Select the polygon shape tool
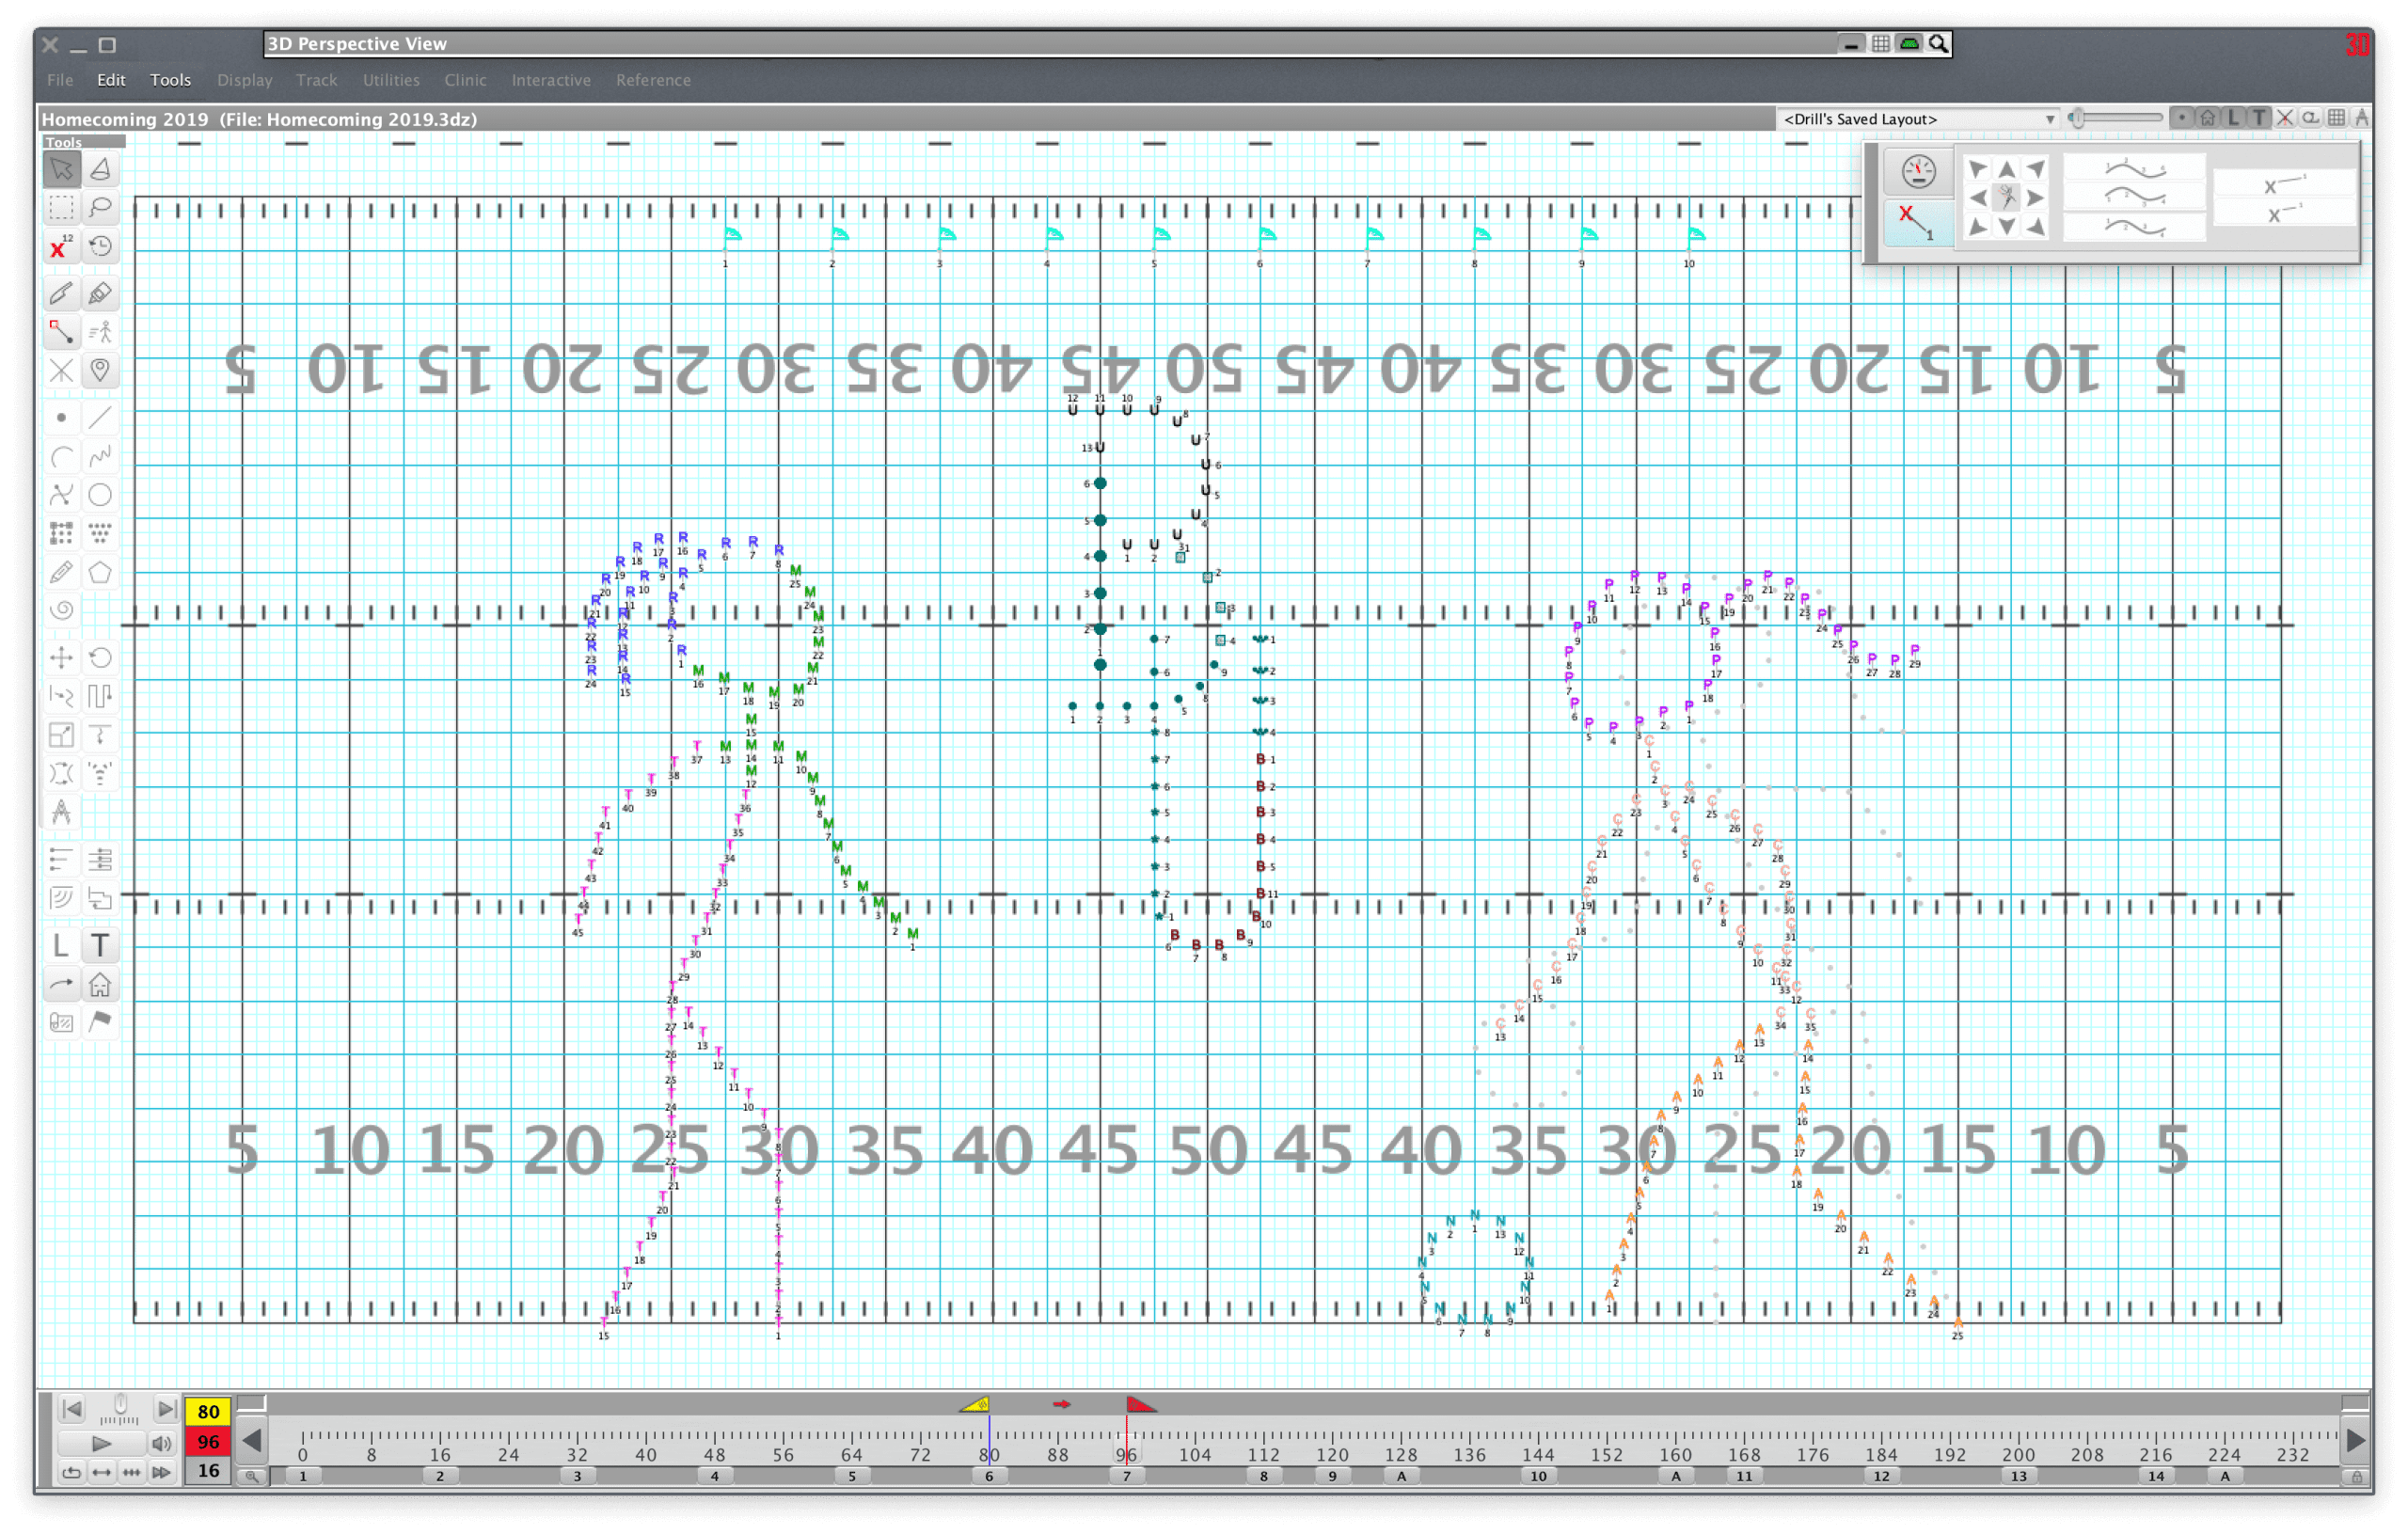Viewport: 2408px width, 1534px height. [x=100, y=572]
